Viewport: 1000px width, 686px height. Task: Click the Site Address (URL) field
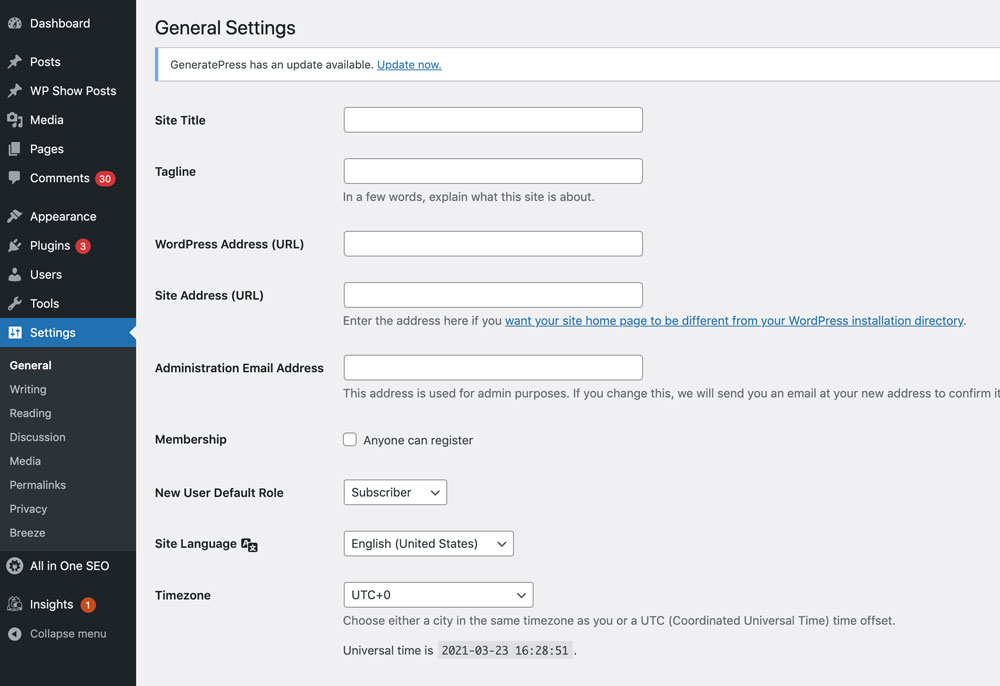coord(493,295)
